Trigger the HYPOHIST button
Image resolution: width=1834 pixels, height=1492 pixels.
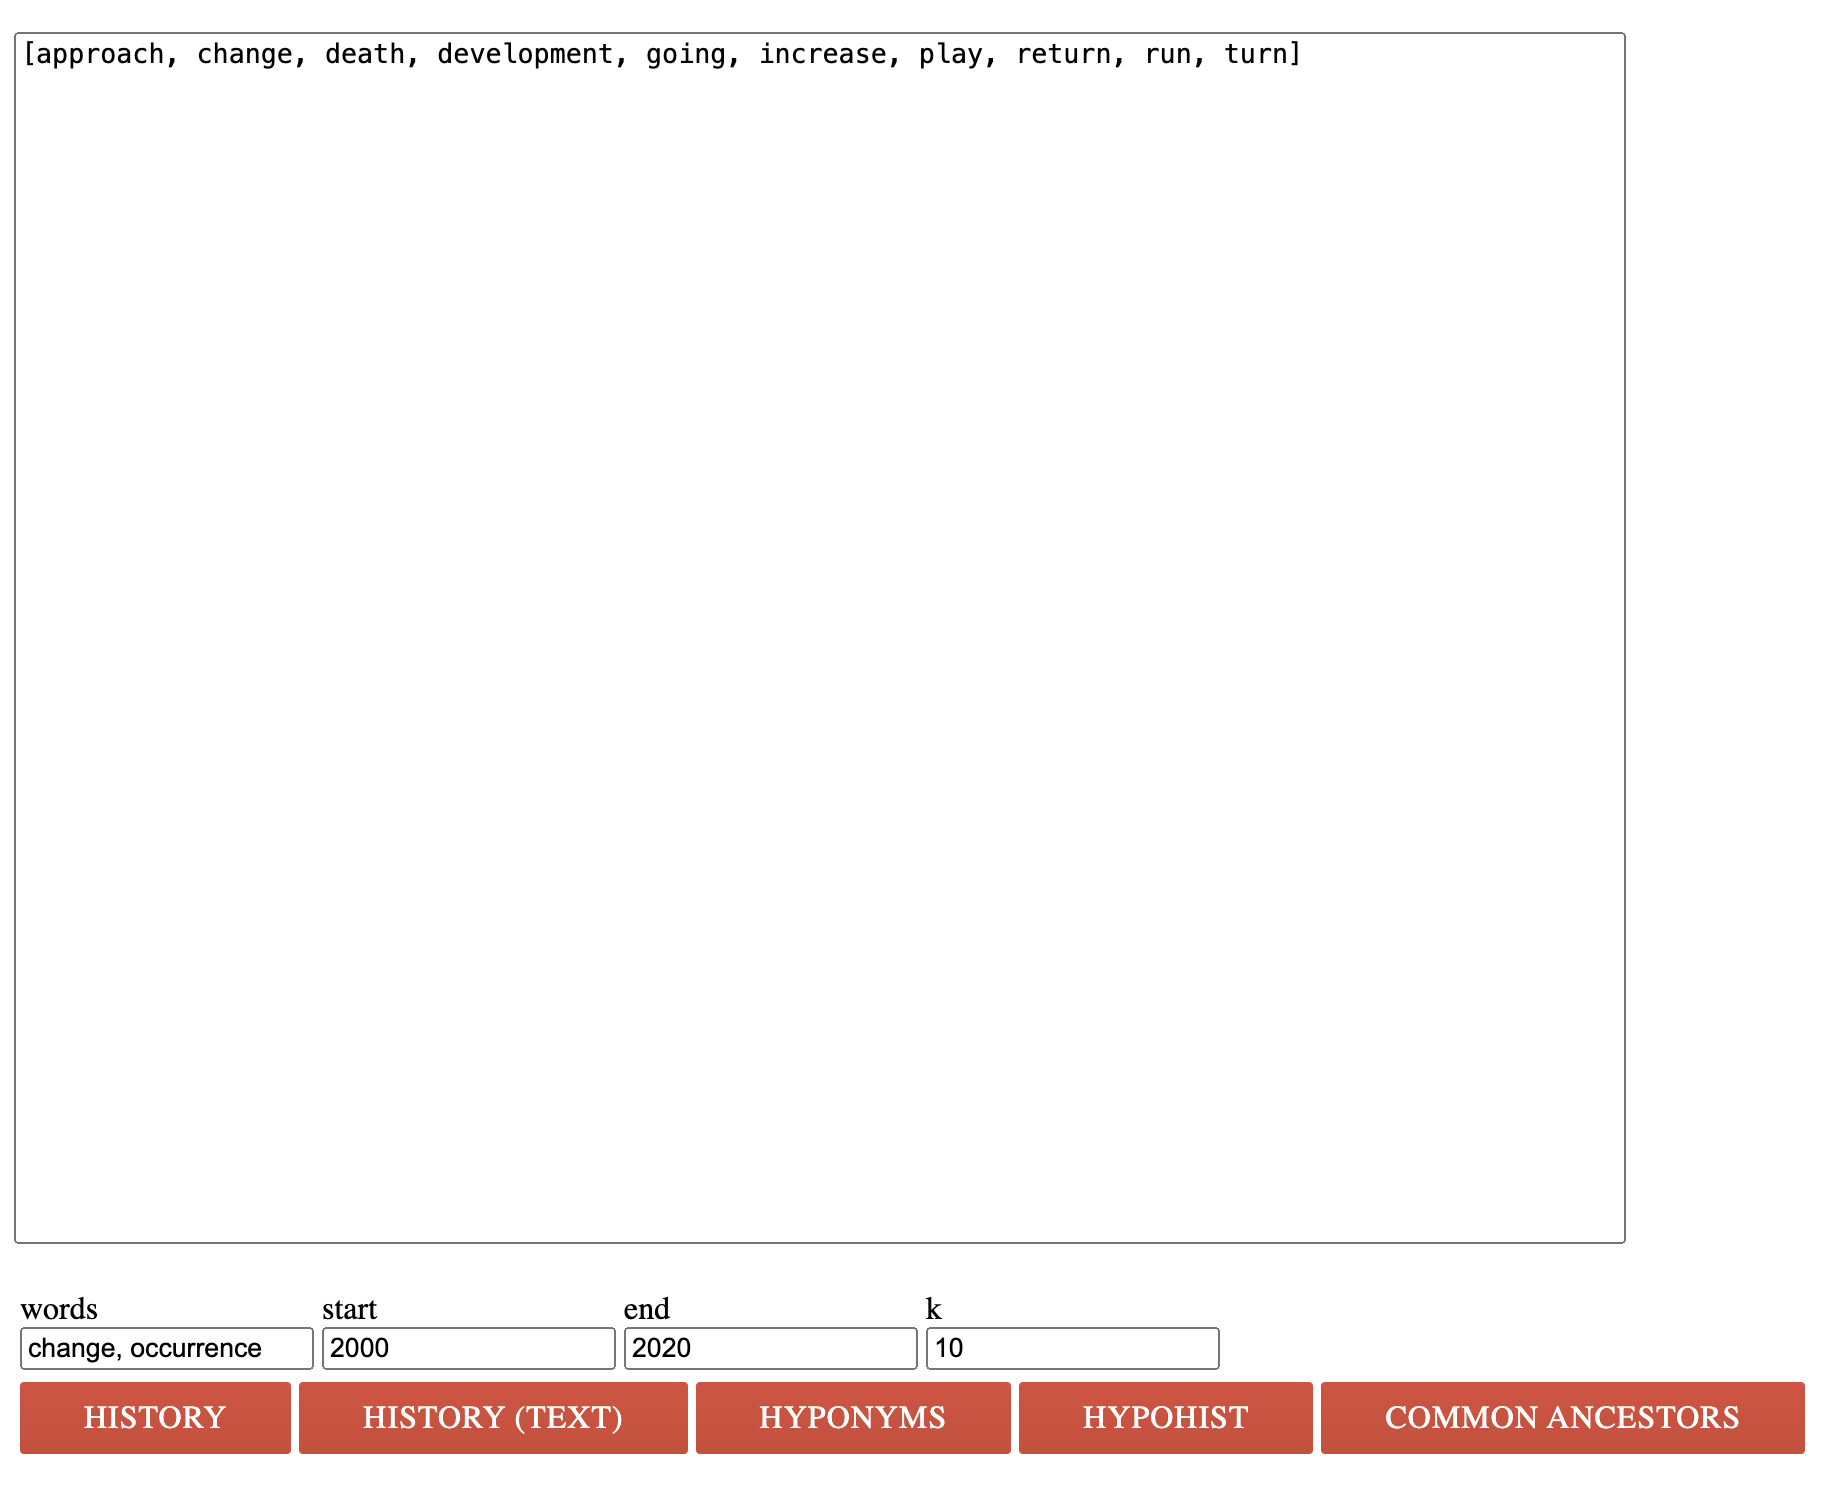[1165, 1417]
